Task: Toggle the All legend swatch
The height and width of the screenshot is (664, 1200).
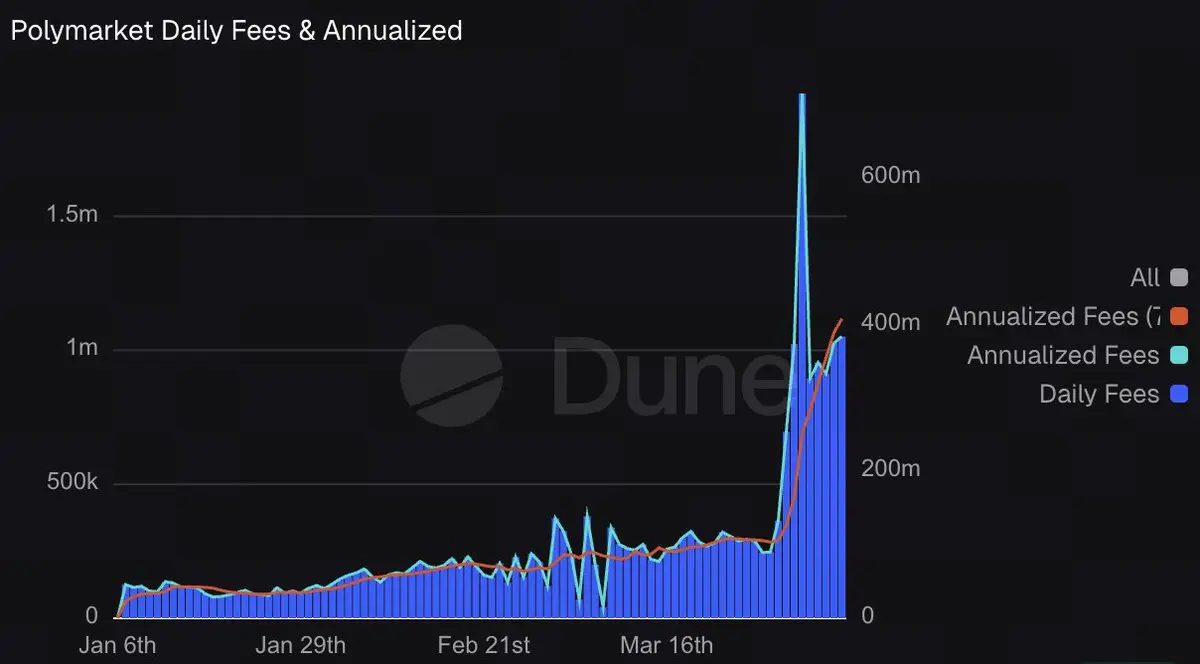Action: tap(1178, 278)
